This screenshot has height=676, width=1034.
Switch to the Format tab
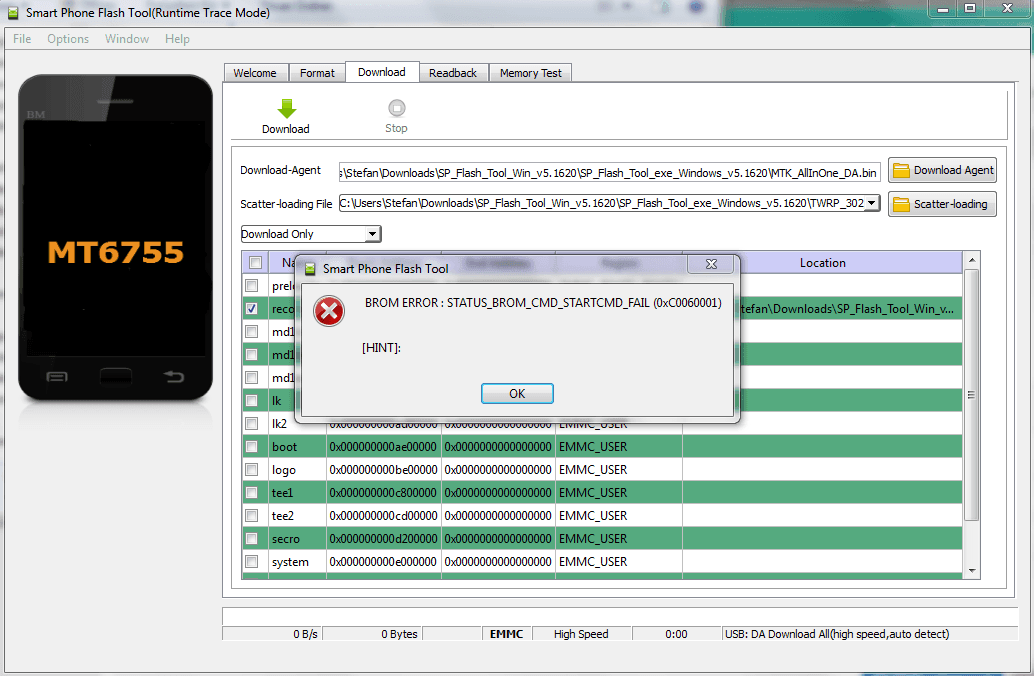317,73
